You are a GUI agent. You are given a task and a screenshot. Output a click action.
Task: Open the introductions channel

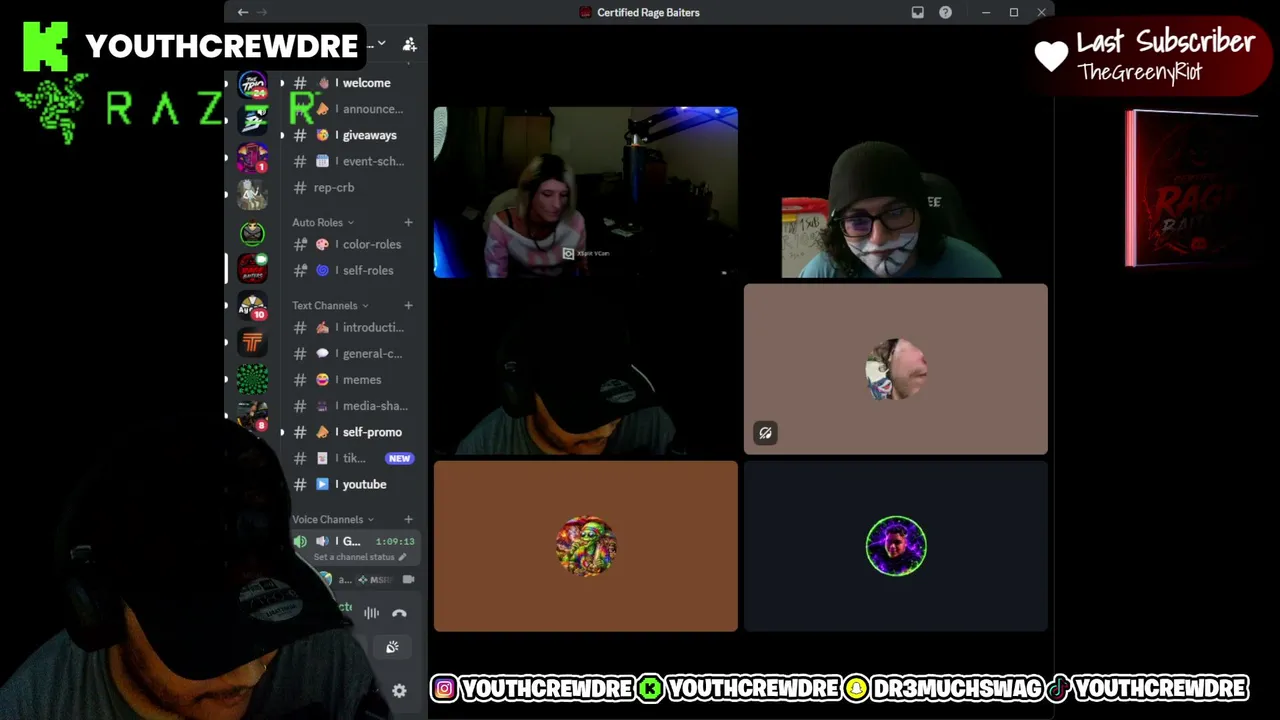(349, 327)
